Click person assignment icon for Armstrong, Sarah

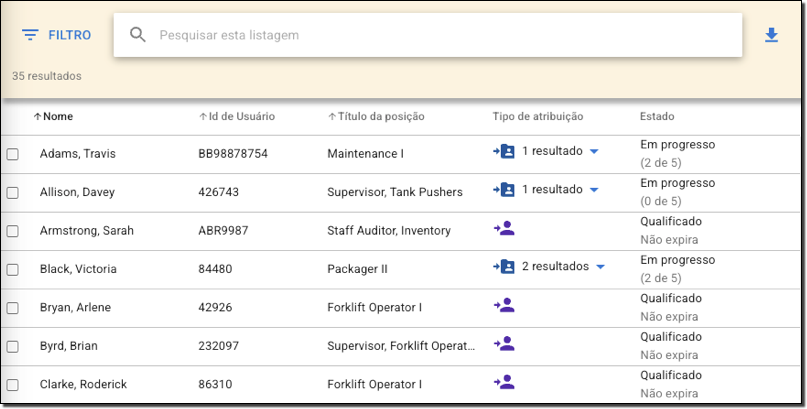pyautogui.click(x=504, y=229)
